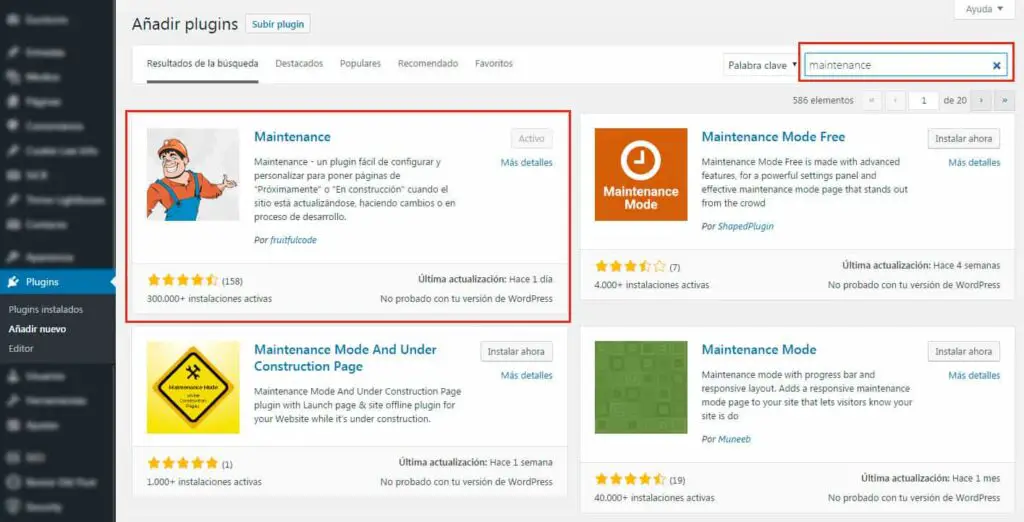The width and height of the screenshot is (1024, 522).
Task: Go to the next results page arrow
Action: tap(981, 101)
